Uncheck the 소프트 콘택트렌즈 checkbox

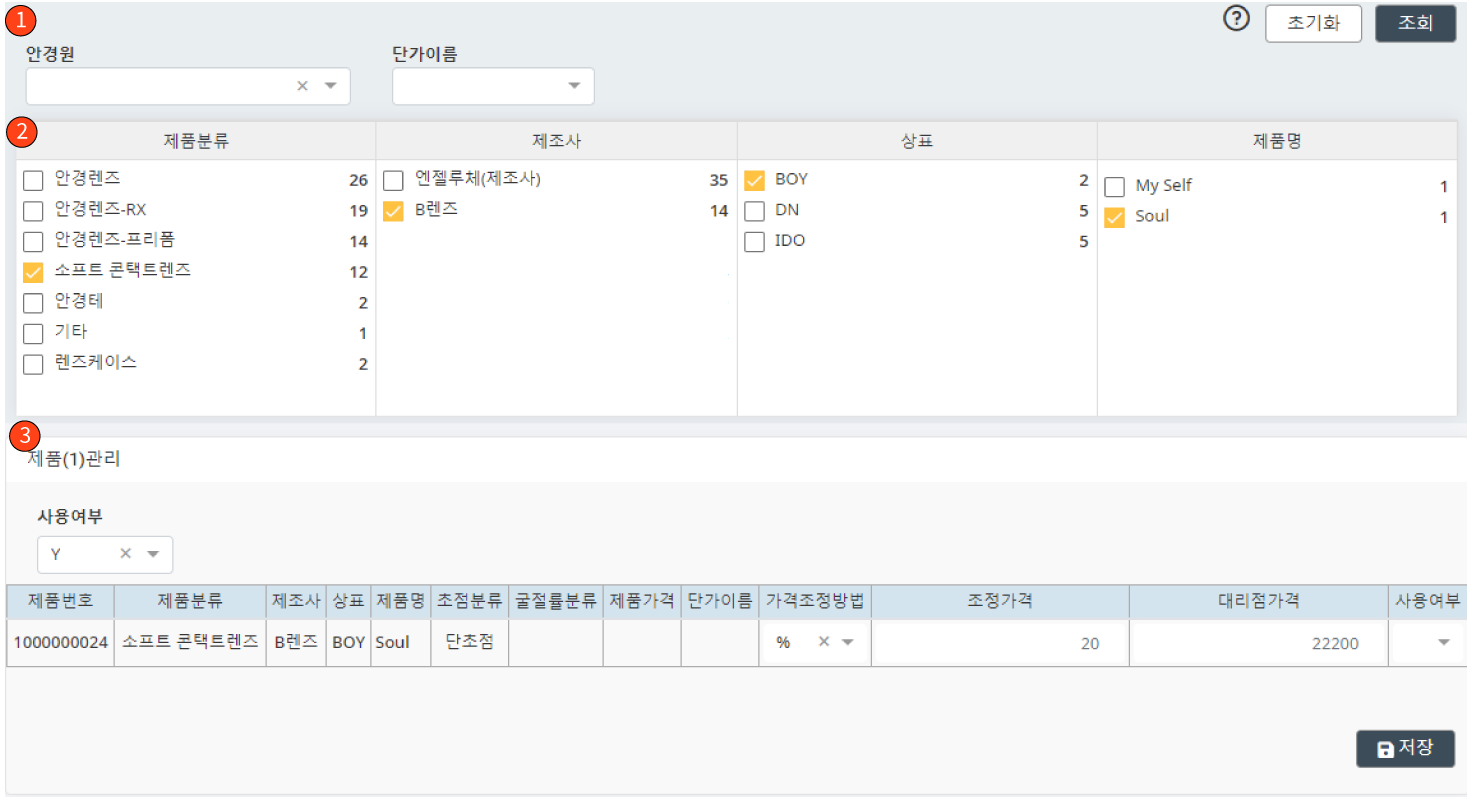tap(32, 270)
